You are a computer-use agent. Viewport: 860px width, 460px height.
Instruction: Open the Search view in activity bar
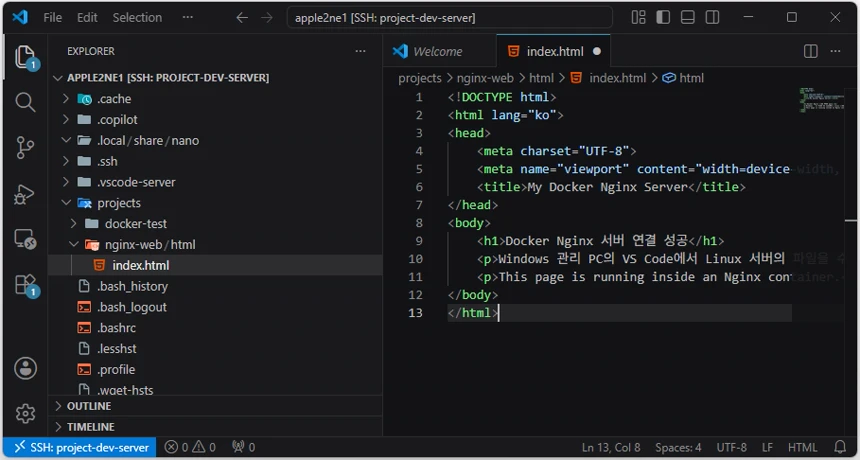point(25,102)
